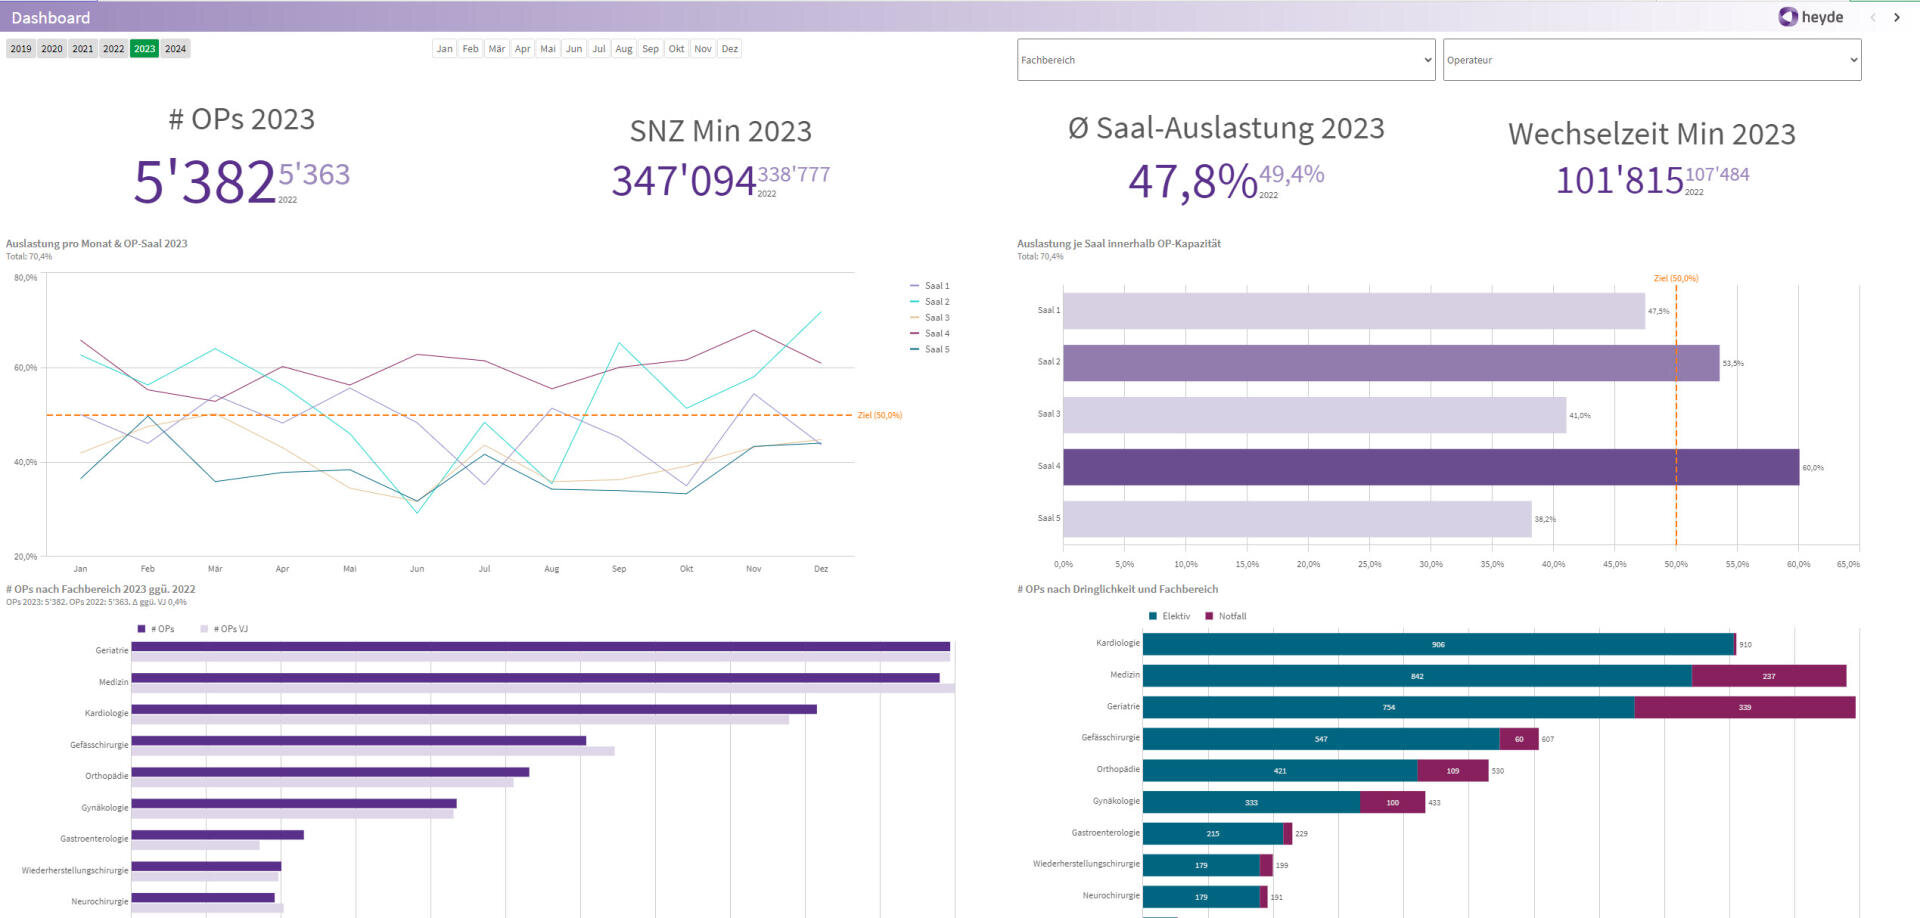Switch to the 2024 year tab
The height and width of the screenshot is (918, 1920).
coord(175,48)
